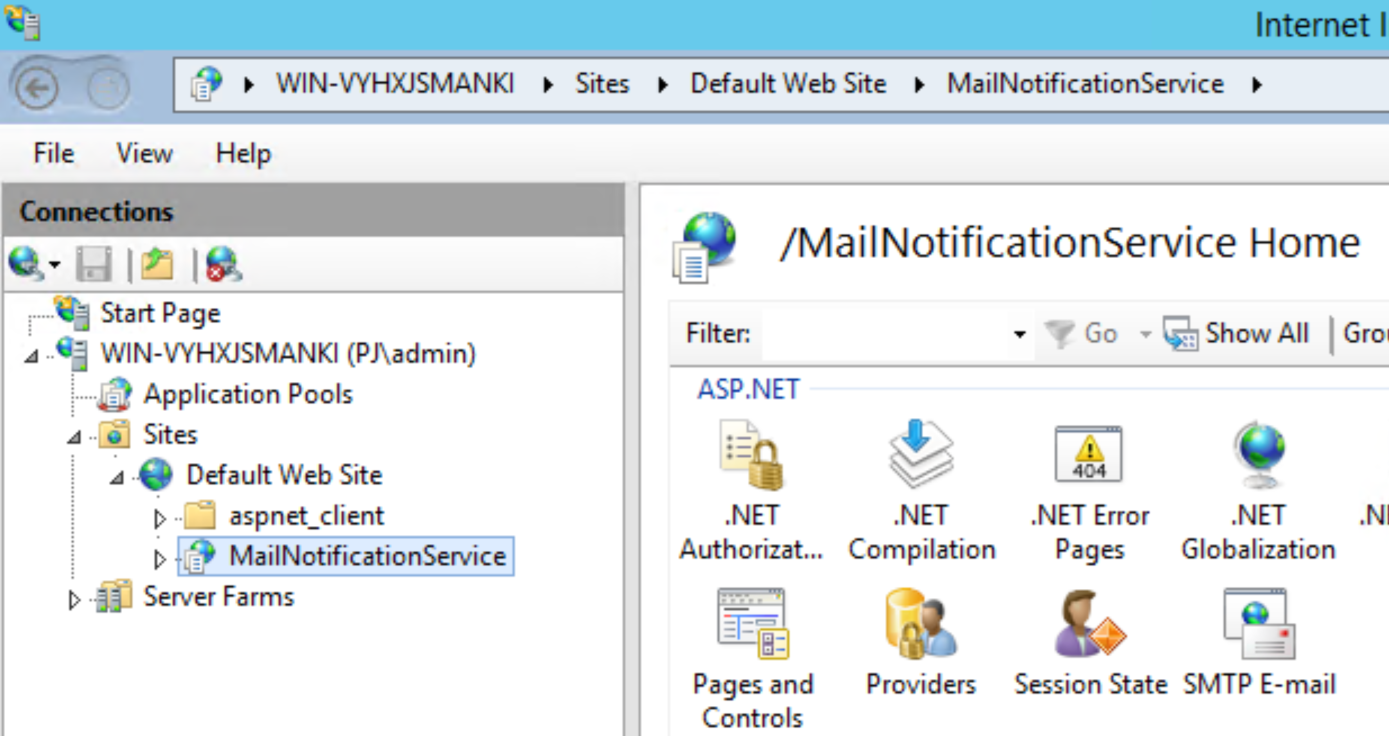This screenshot has height=736, width=1389.
Task: Click the Delete Connection toolbar icon
Action: (x=224, y=265)
